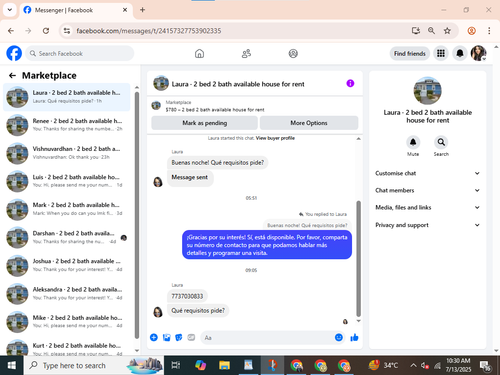This screenshot has width=500, height=375.
Task: Open Luis conversation in the list
Action: [x=67, y=181]
